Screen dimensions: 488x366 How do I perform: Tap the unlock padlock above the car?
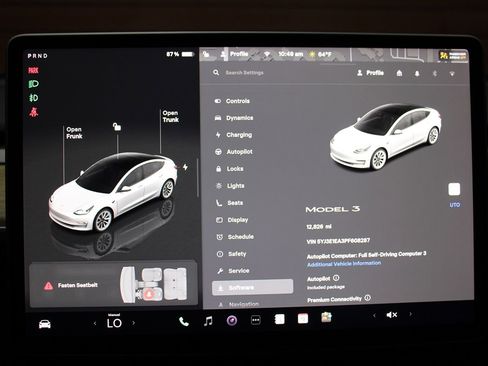pos(117,127)
